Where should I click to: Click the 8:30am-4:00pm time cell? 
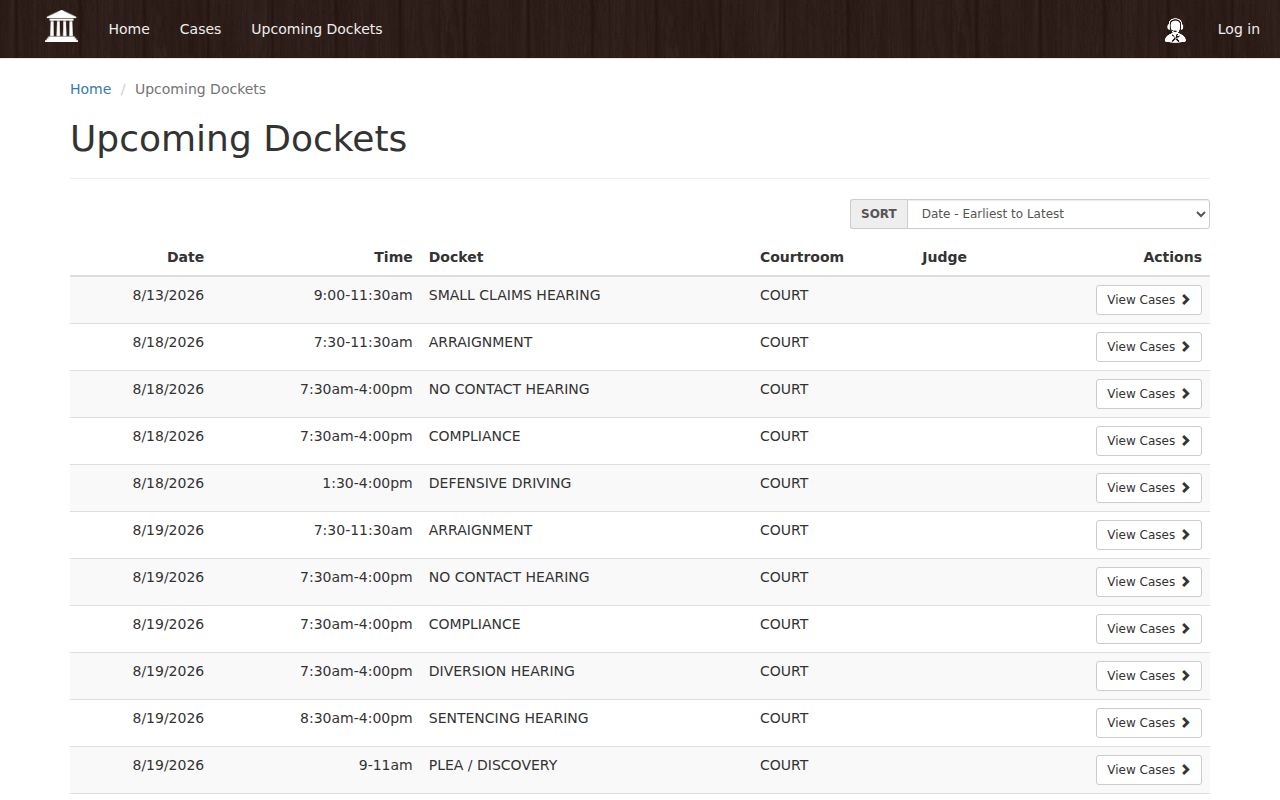pyautogui.click(x=356, y=718)
